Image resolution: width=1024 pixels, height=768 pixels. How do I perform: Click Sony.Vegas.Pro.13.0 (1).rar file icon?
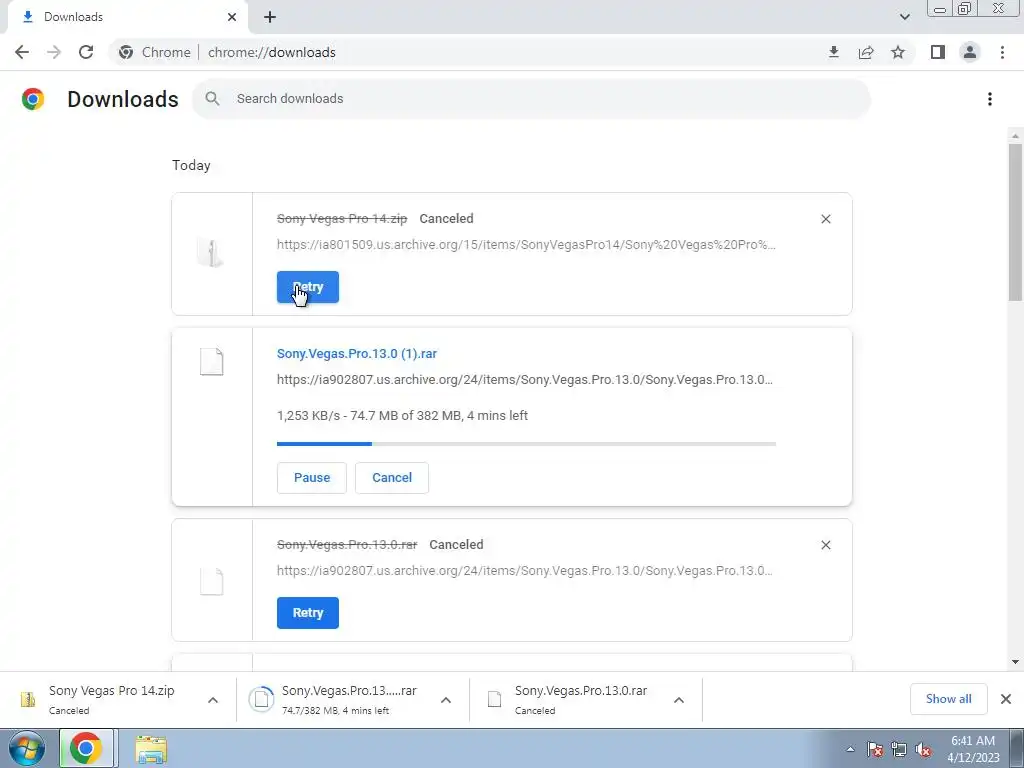tap(212, 362)
